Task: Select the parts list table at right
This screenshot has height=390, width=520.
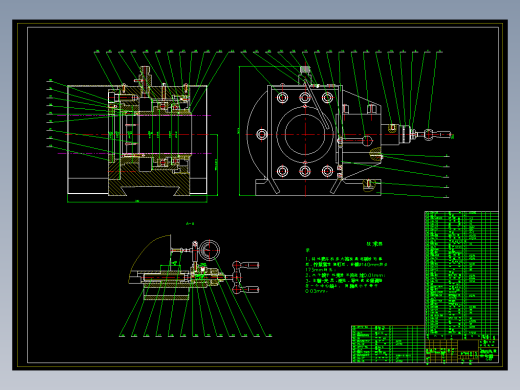Action: click(462, 273)
